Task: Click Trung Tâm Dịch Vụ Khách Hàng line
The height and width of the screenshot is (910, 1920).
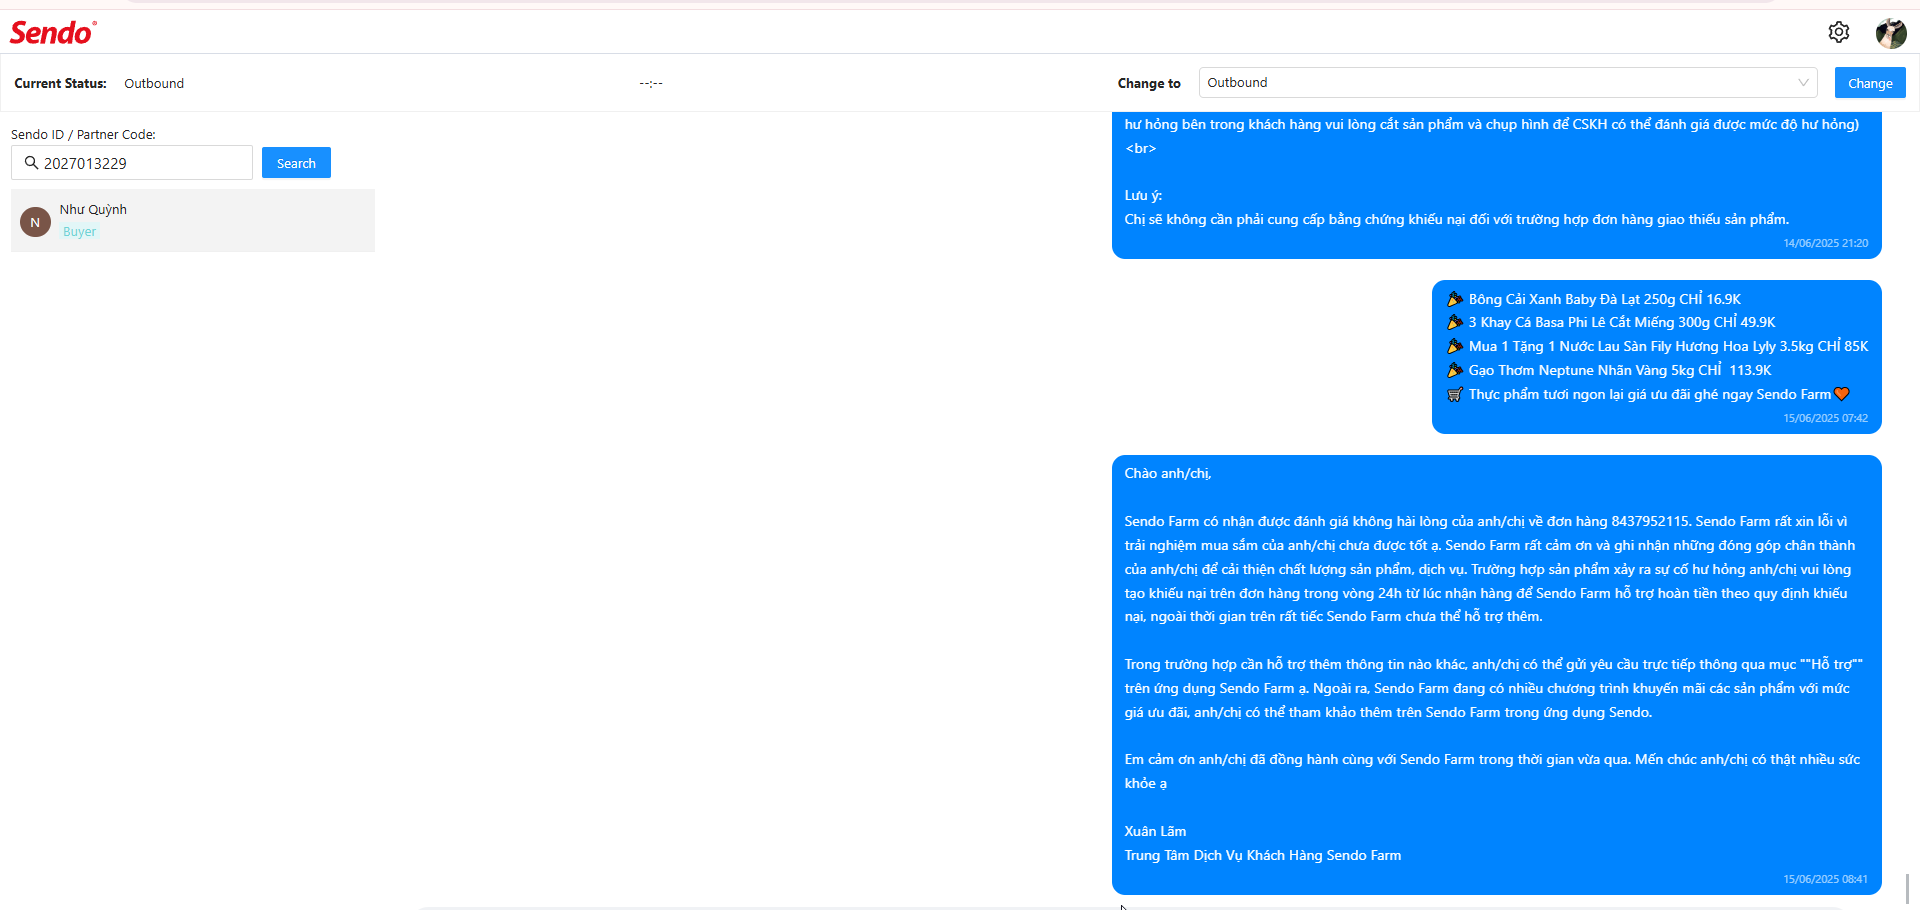Action: (1262, 856)
